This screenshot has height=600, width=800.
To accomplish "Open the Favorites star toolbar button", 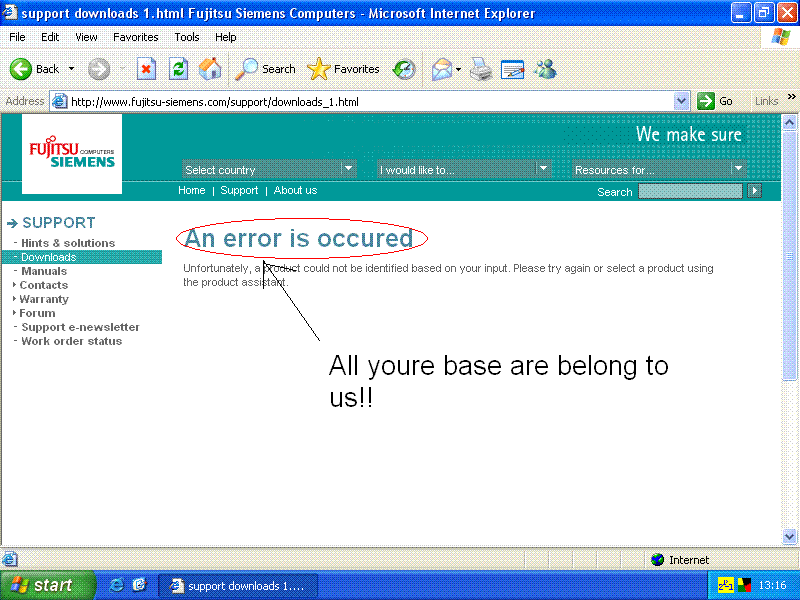I will (x=343, y=69).
